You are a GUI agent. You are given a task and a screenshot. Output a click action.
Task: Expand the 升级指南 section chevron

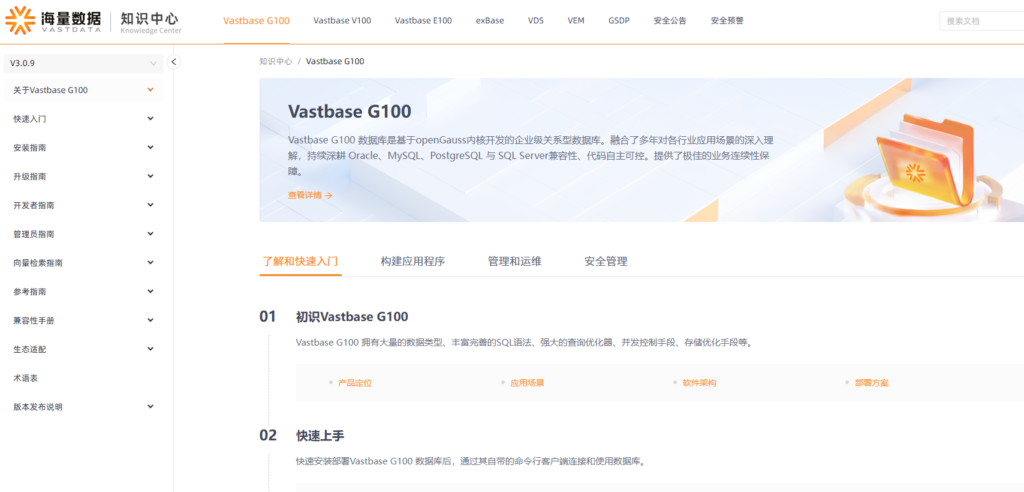point(151,176)
